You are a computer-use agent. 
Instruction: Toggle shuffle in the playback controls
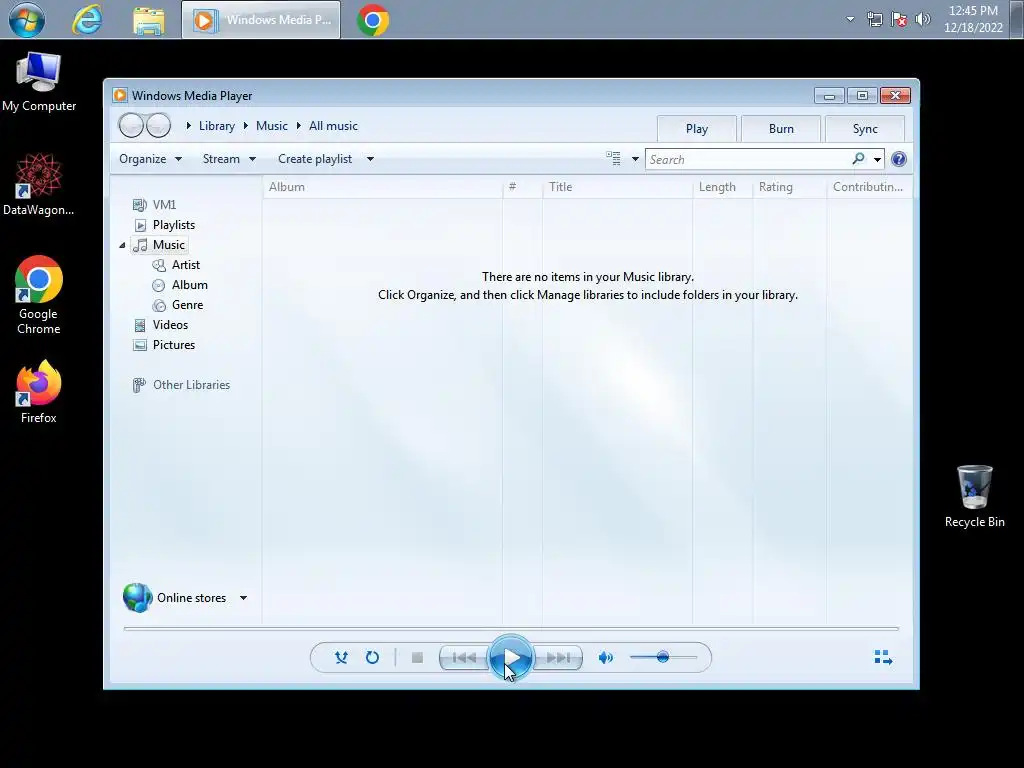[x=341, y=658]
